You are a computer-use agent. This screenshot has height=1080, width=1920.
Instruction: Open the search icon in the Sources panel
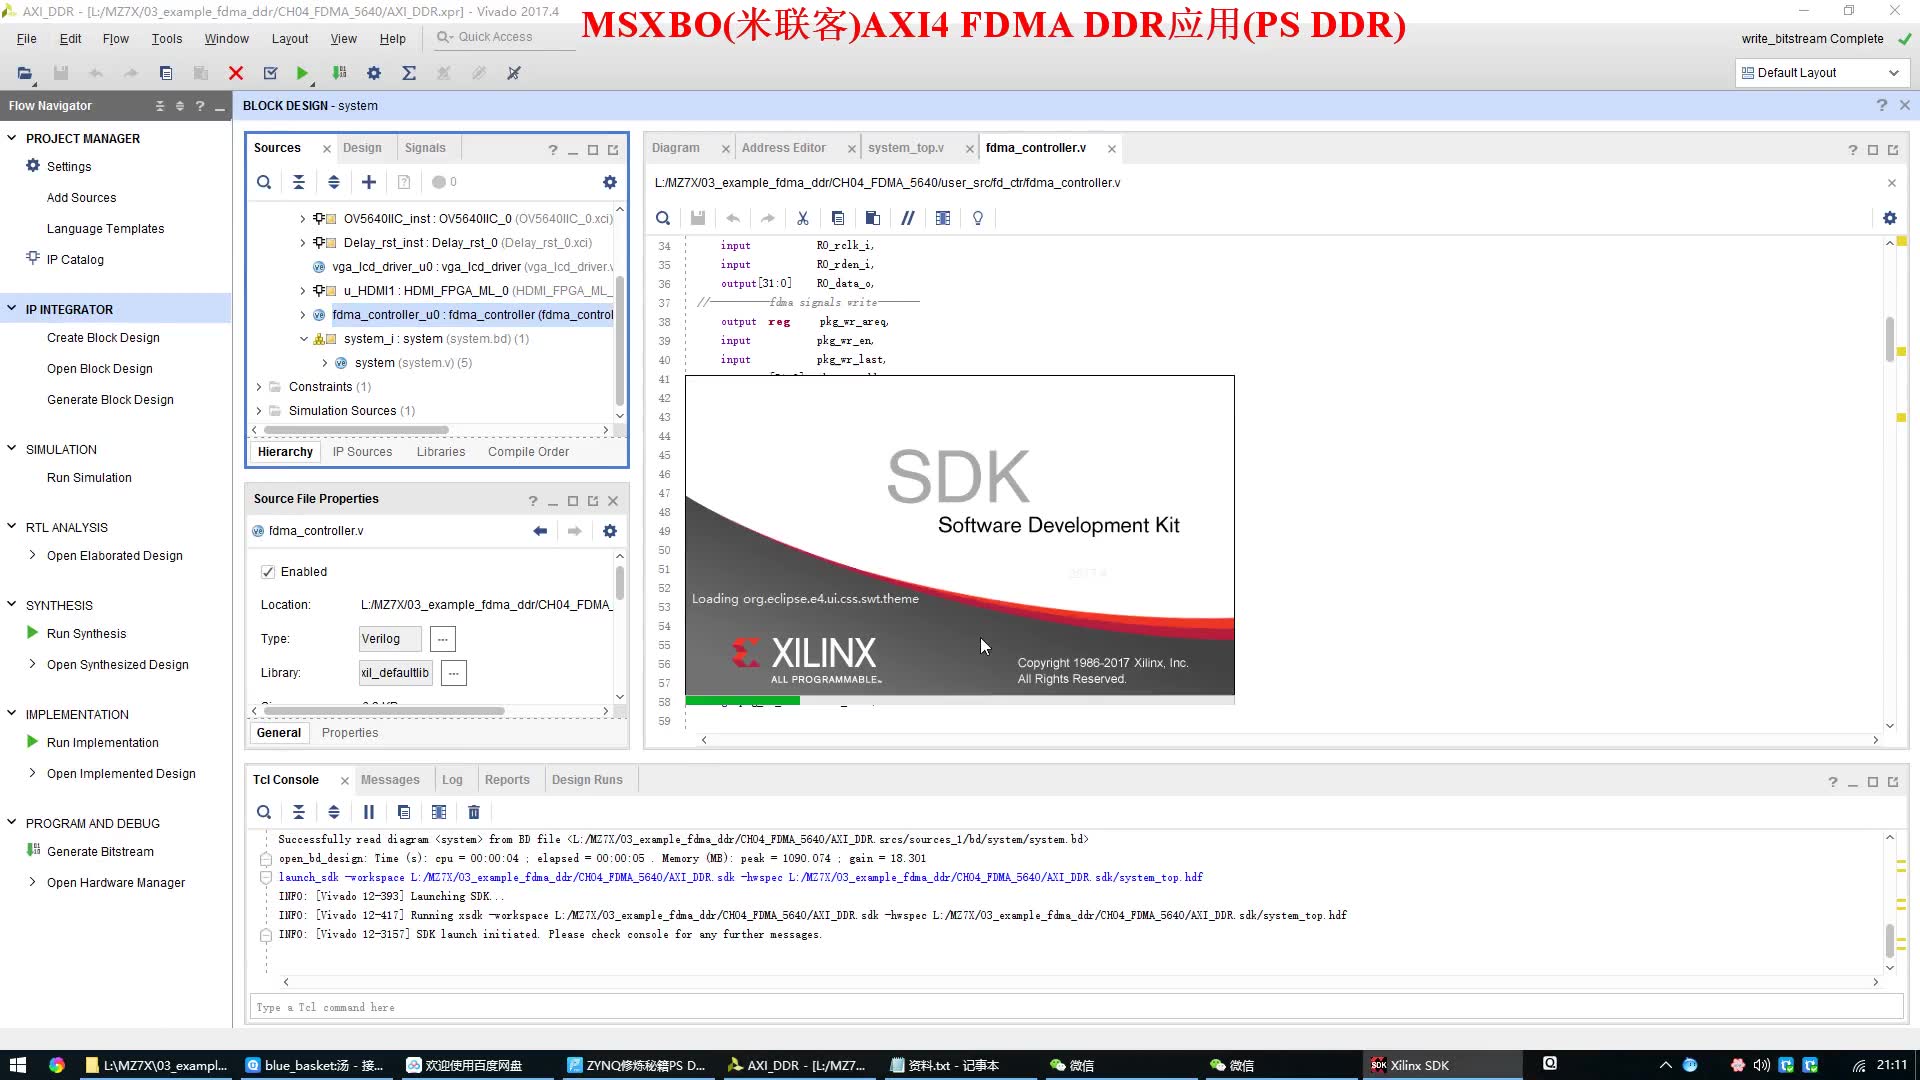click(x=264, y=182)
